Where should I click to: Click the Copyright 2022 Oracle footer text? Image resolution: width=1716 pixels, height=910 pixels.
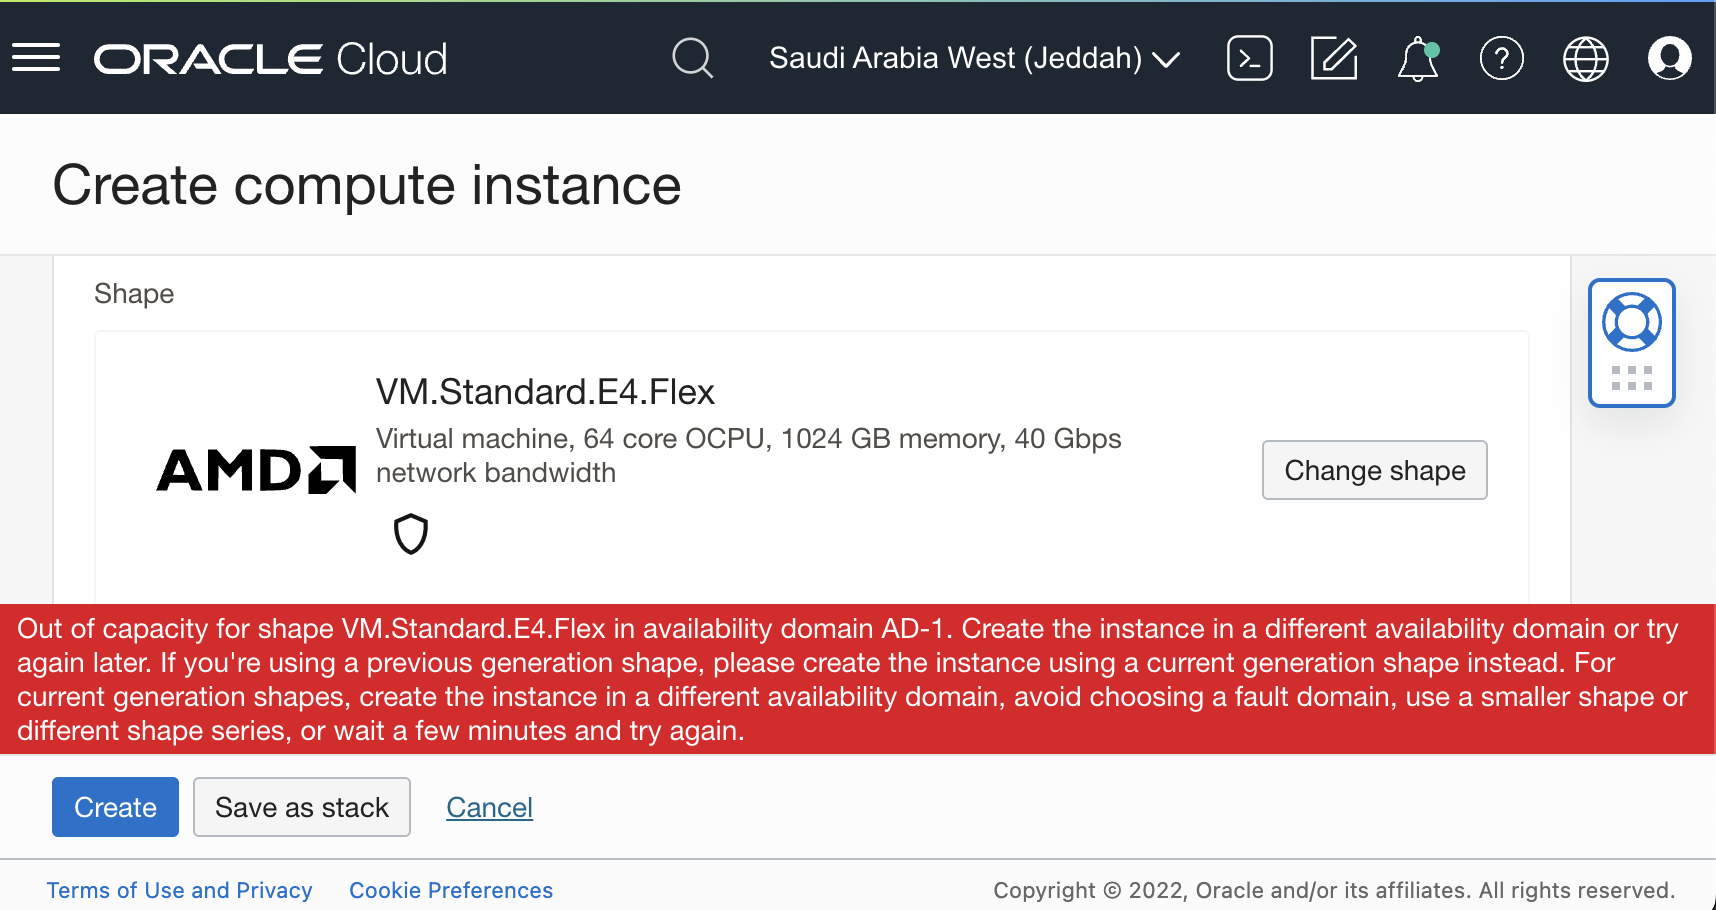1334,890
